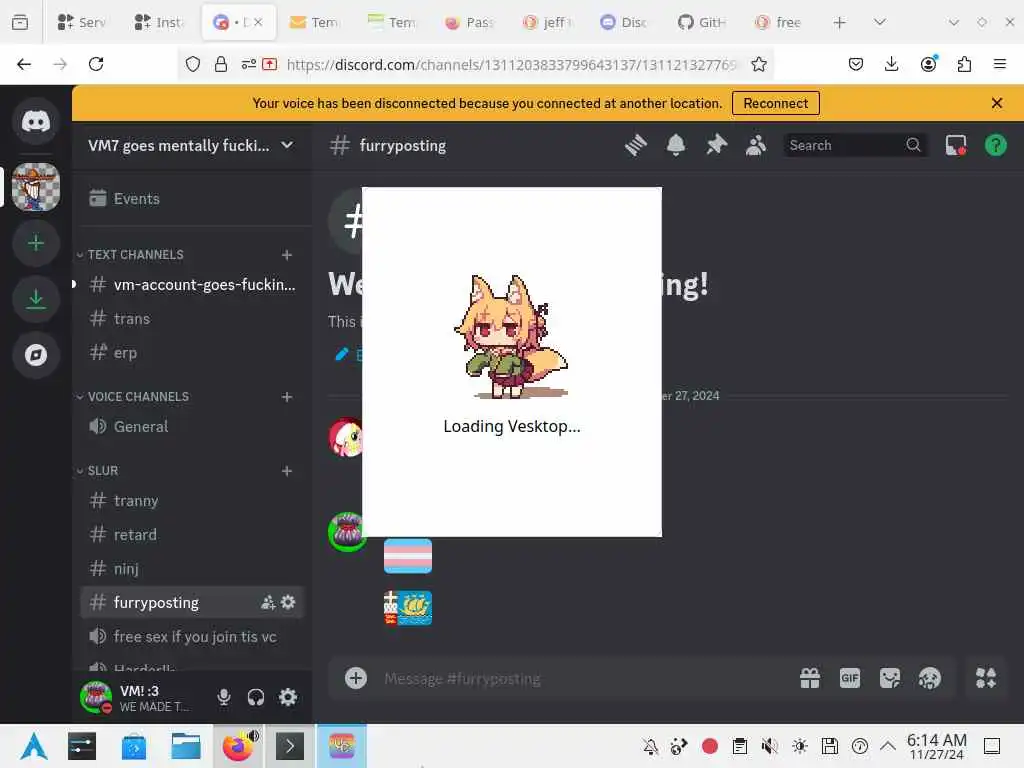Open the ninj channel
The height and width of the screenshot is (768, 1024).
(x=192, y=569)
